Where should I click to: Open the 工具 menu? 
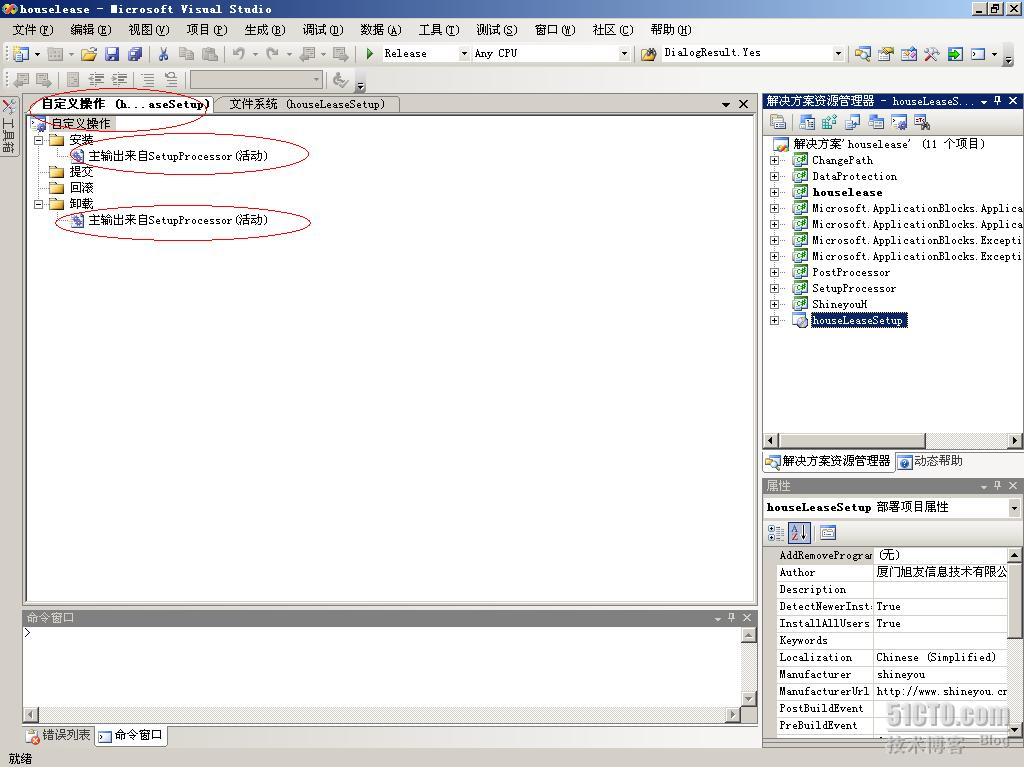439,30
